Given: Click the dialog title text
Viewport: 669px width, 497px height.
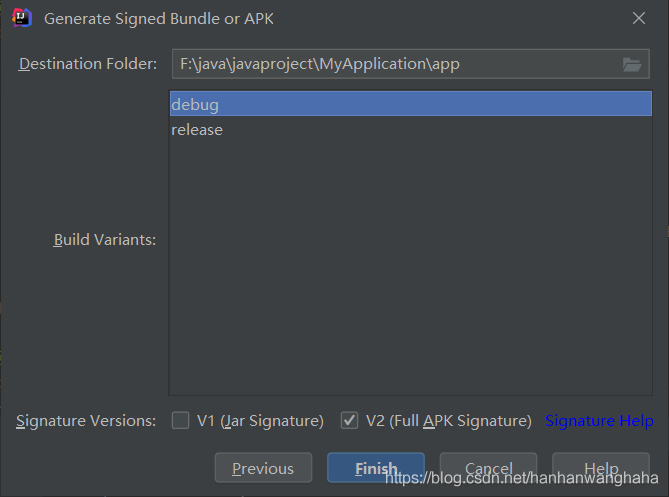Looking at the screenshot, I should tap(159, 18).
